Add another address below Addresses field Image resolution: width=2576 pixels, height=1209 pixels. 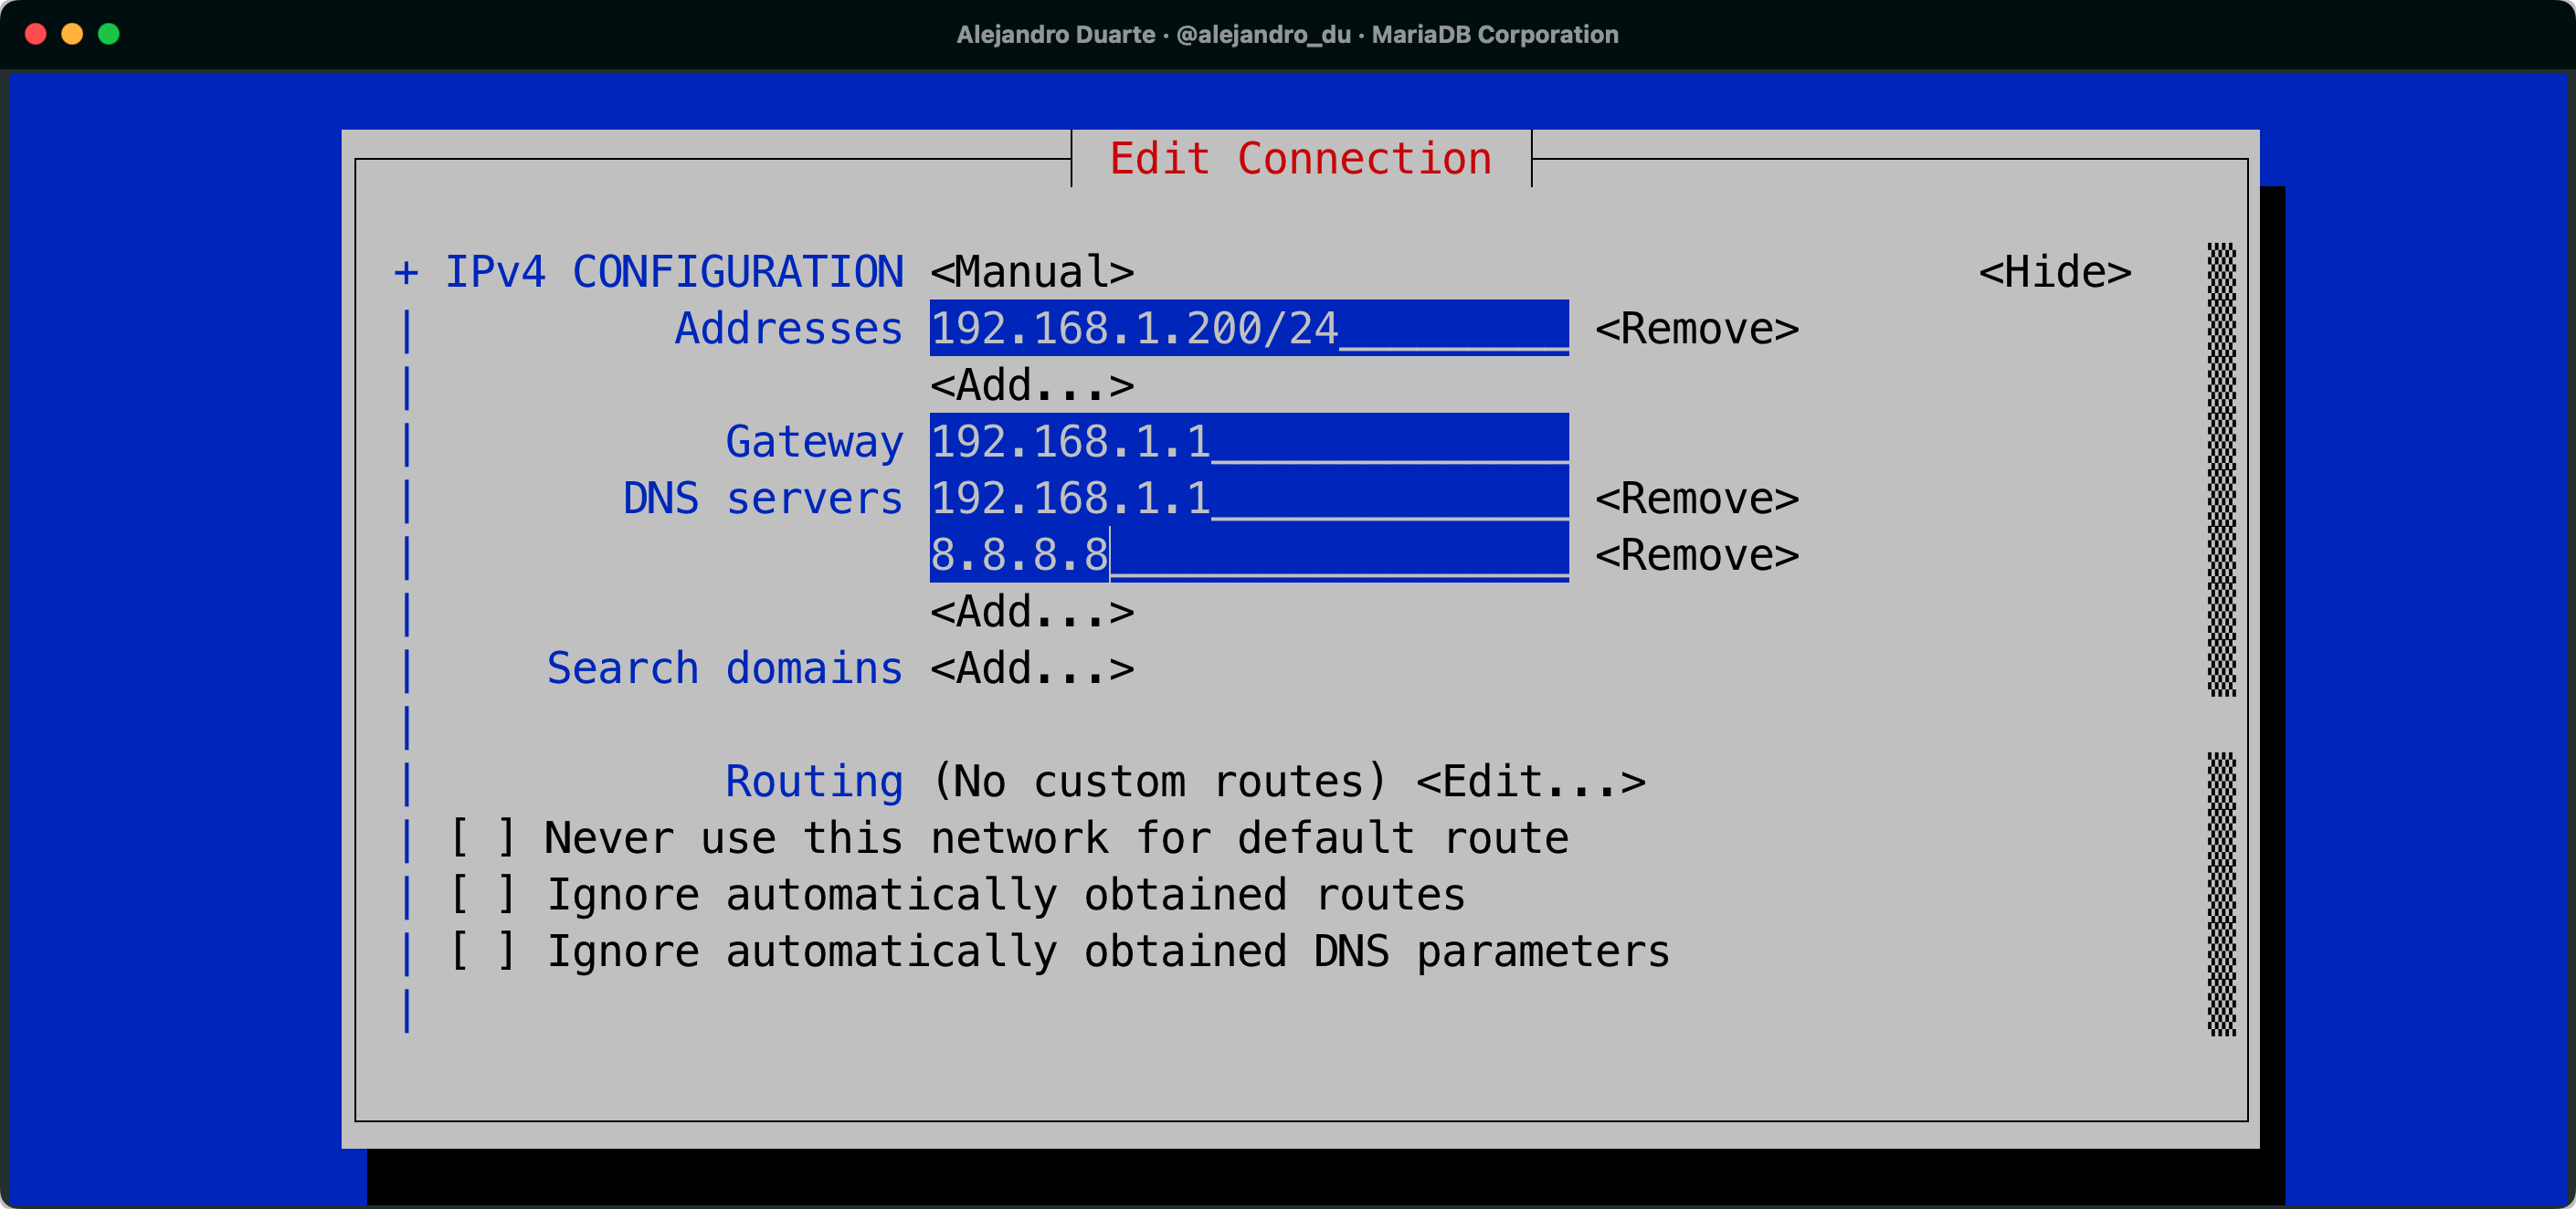tap(1031, 385)
